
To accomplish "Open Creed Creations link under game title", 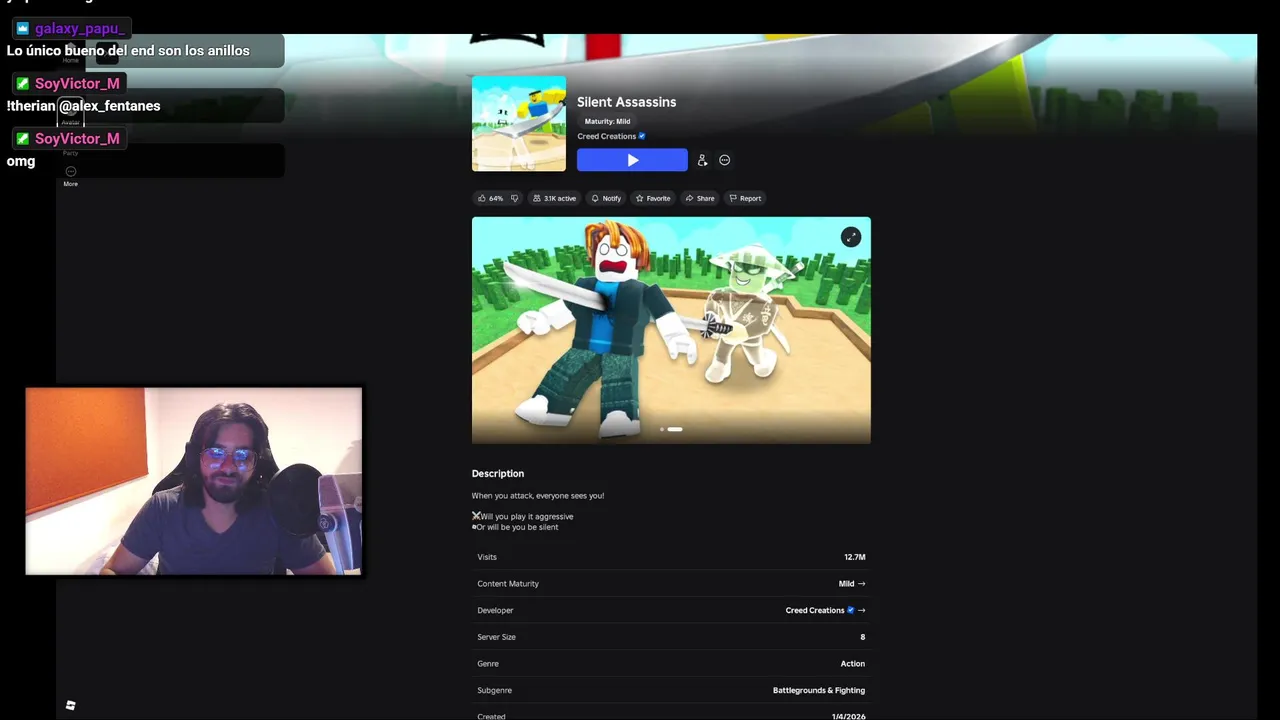I will [x=606, y=136].
